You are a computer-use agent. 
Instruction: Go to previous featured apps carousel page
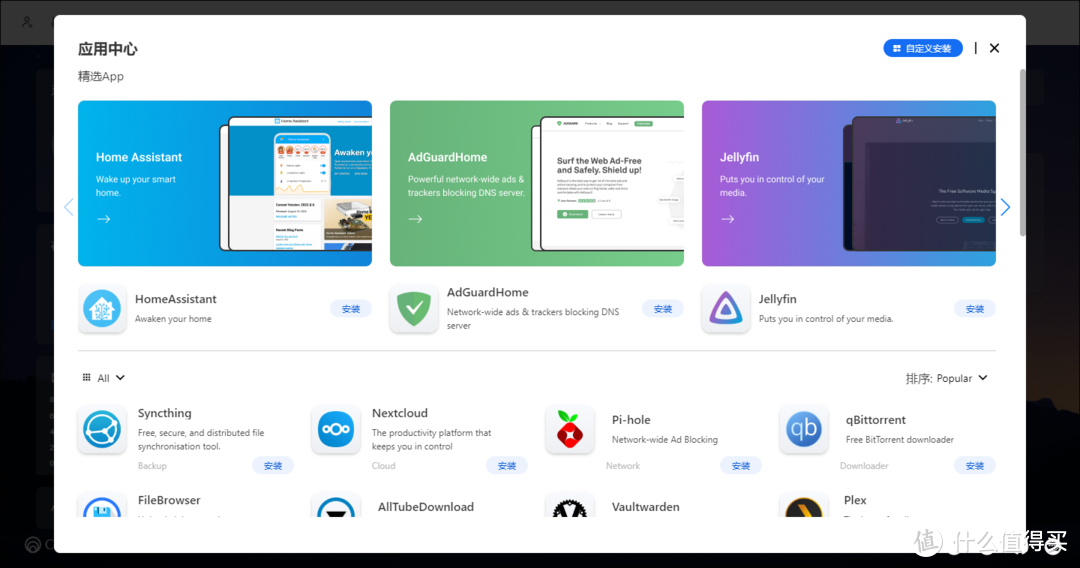68,207
